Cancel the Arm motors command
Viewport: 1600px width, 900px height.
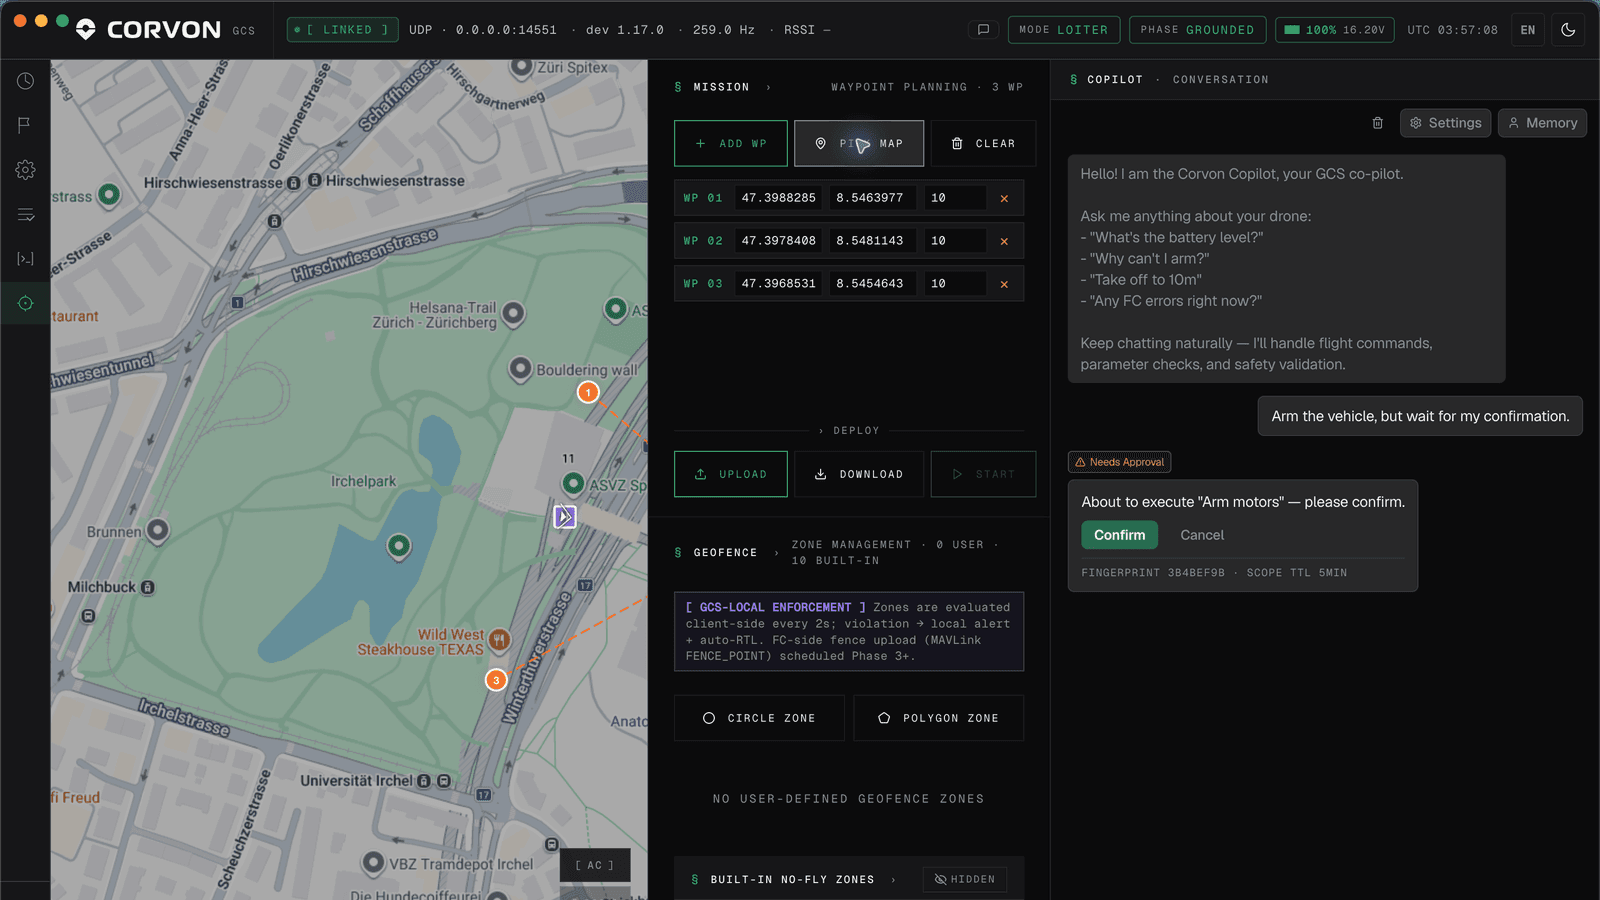click(1202, 535)
